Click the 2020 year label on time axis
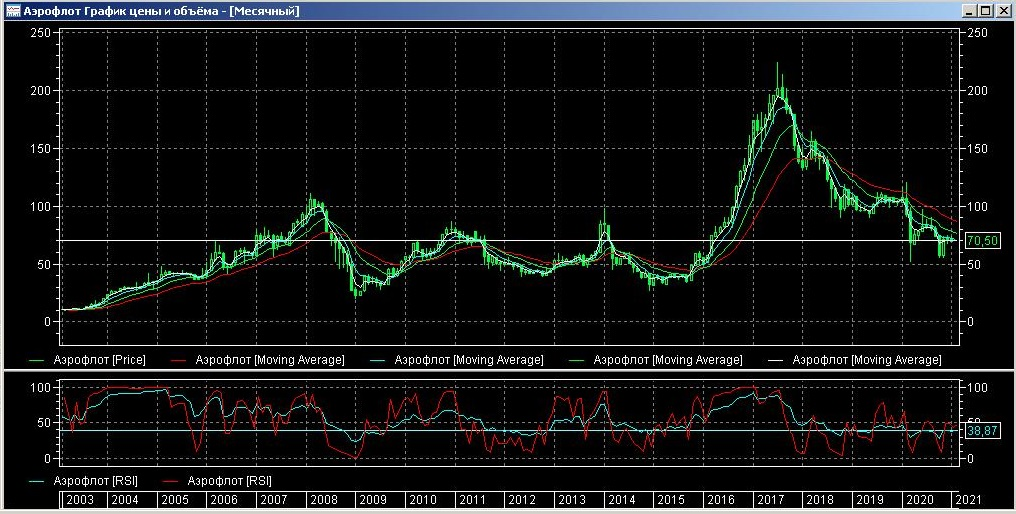The height and width of the screenshot is (514, 1016). (x=919, y=500)
